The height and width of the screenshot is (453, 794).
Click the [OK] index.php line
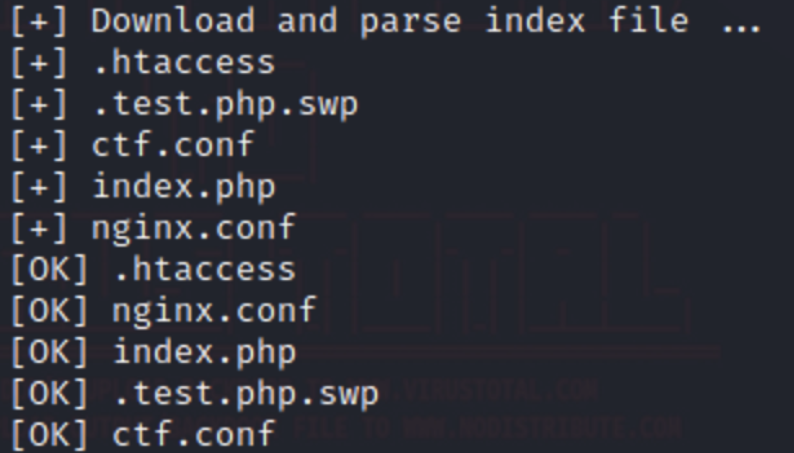pyautogui.click(x=153, y=353)
